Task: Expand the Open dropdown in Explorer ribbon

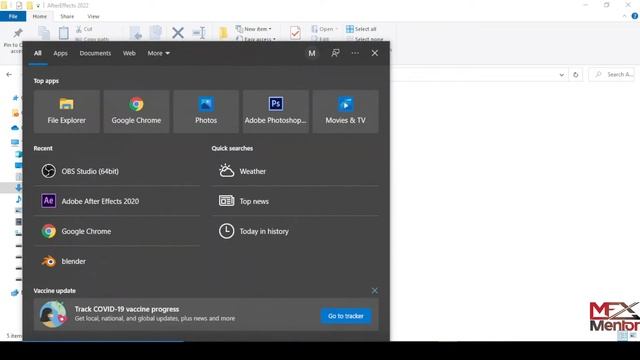Action: [325, 29]
